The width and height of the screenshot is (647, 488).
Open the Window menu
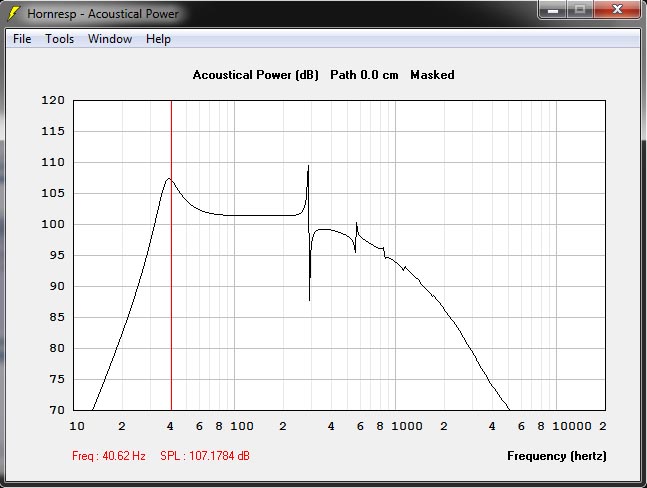110,39
